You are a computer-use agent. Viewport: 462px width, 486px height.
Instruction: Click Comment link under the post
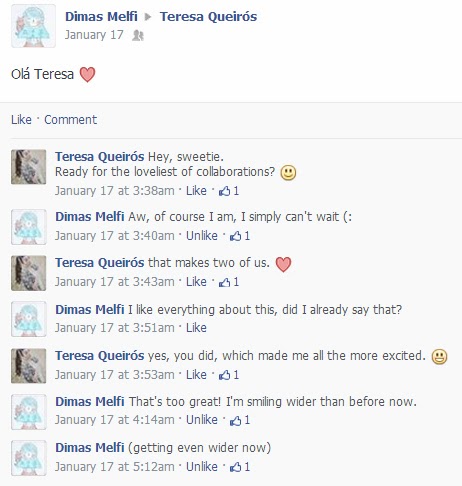[x=71, y=120]
